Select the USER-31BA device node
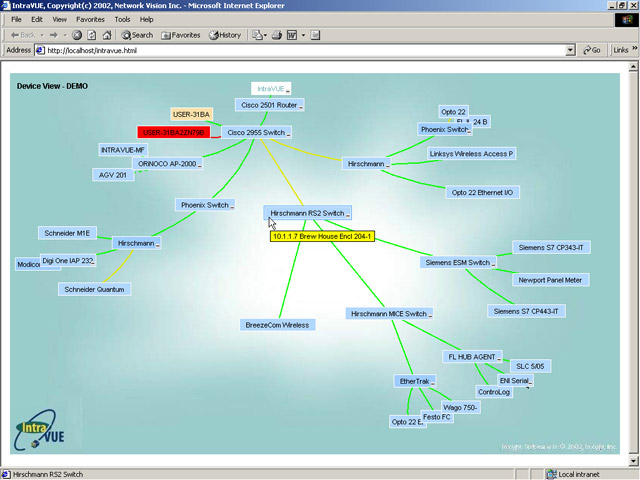Viewport: 640px width, 480px height. [x=191, y=114]
